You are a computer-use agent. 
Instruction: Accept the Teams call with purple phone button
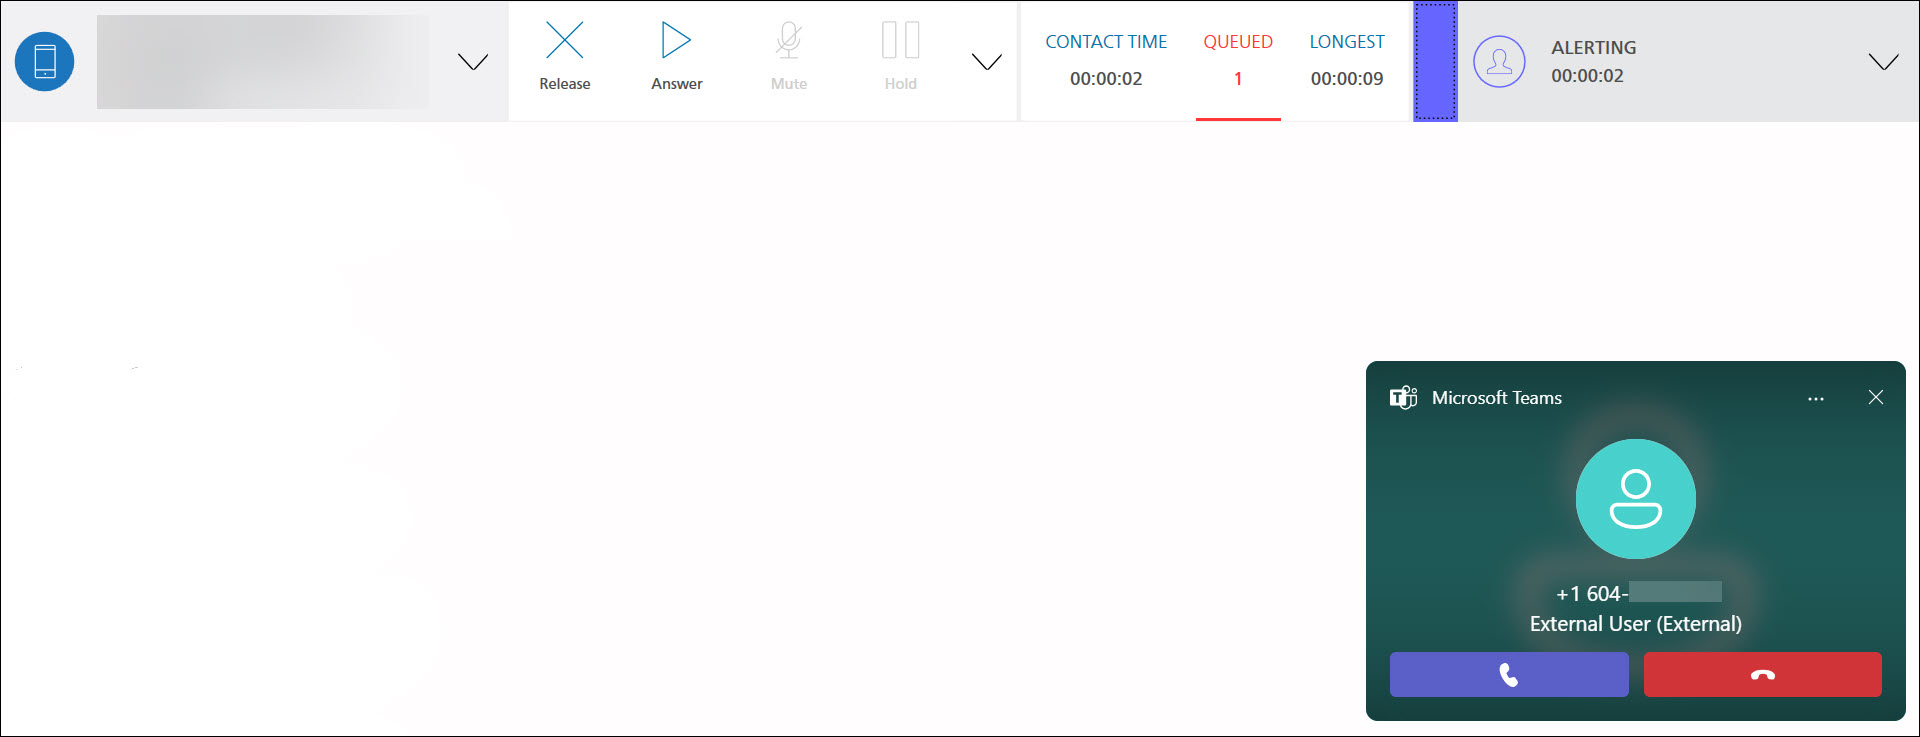point(1509,675)
